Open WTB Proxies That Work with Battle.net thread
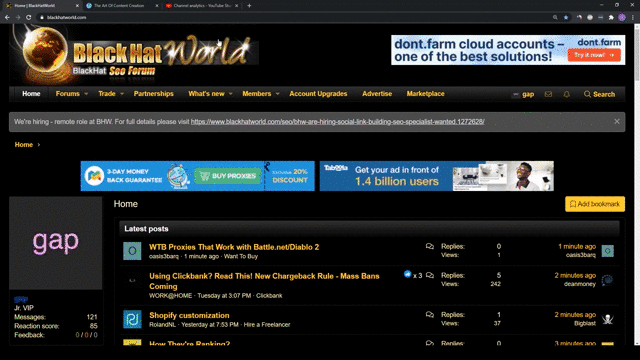The width and height of the screenshot is (640, 360). tap(234, 247)
